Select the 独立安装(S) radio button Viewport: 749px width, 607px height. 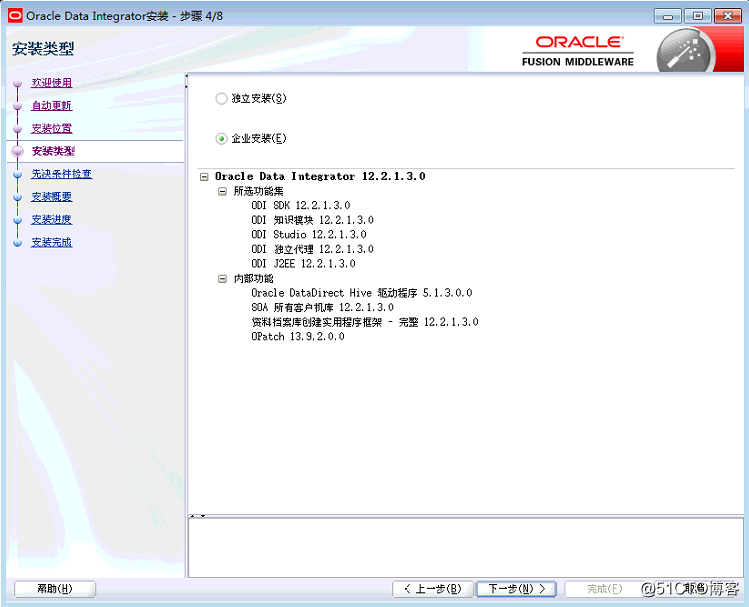point(221,99)
